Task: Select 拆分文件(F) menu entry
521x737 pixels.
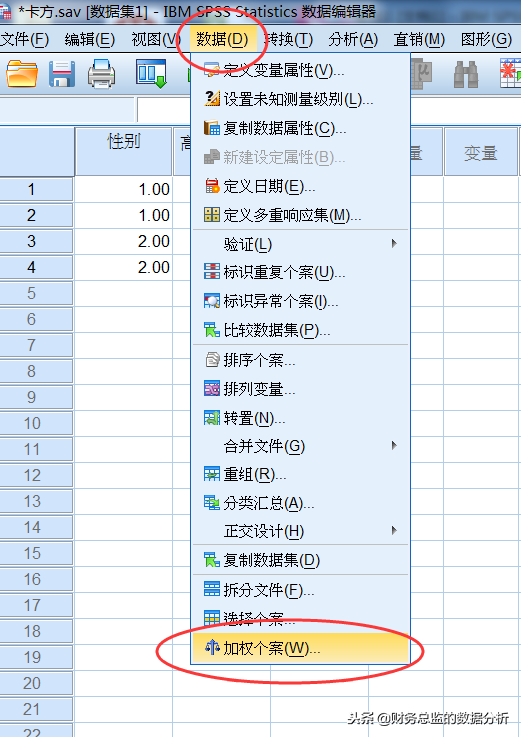Action: [x=300, y=589]
